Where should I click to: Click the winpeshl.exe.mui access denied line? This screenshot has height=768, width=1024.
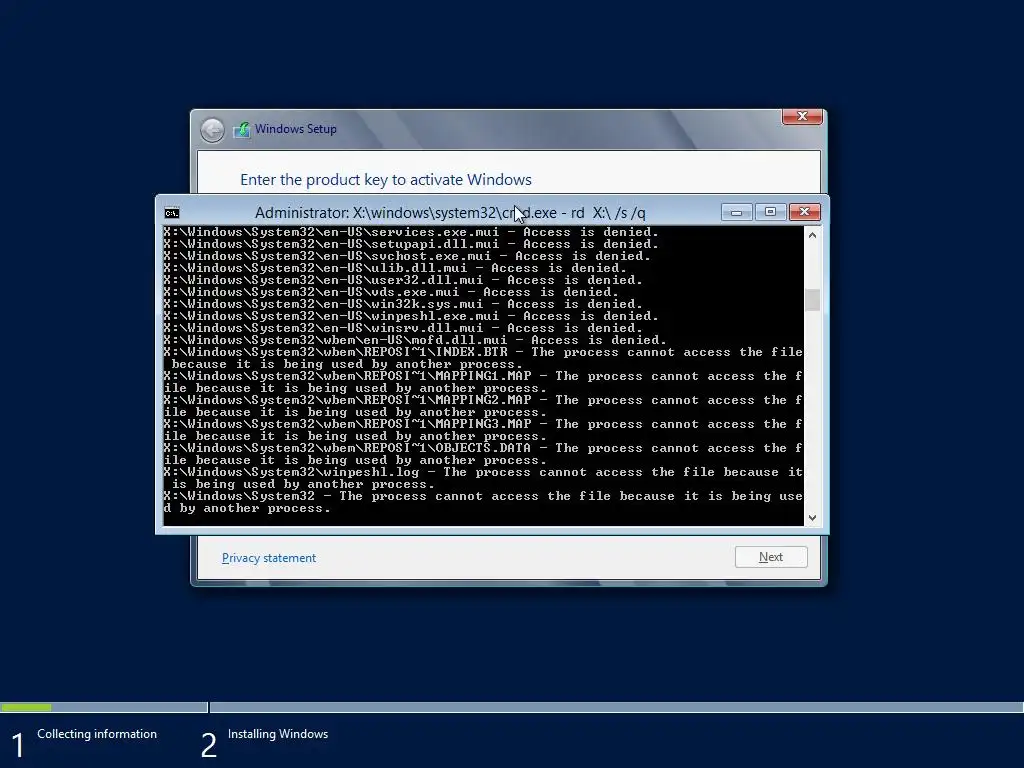(411, 316)
